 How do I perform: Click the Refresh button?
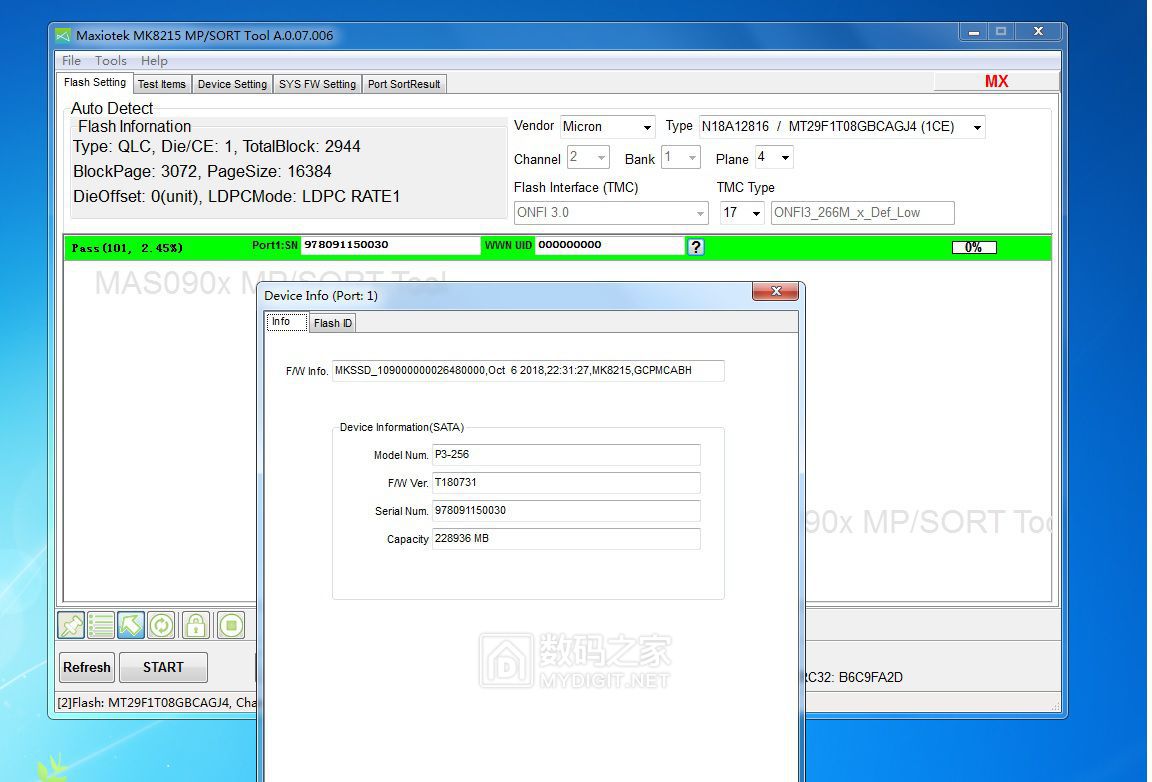click(86, 667)
